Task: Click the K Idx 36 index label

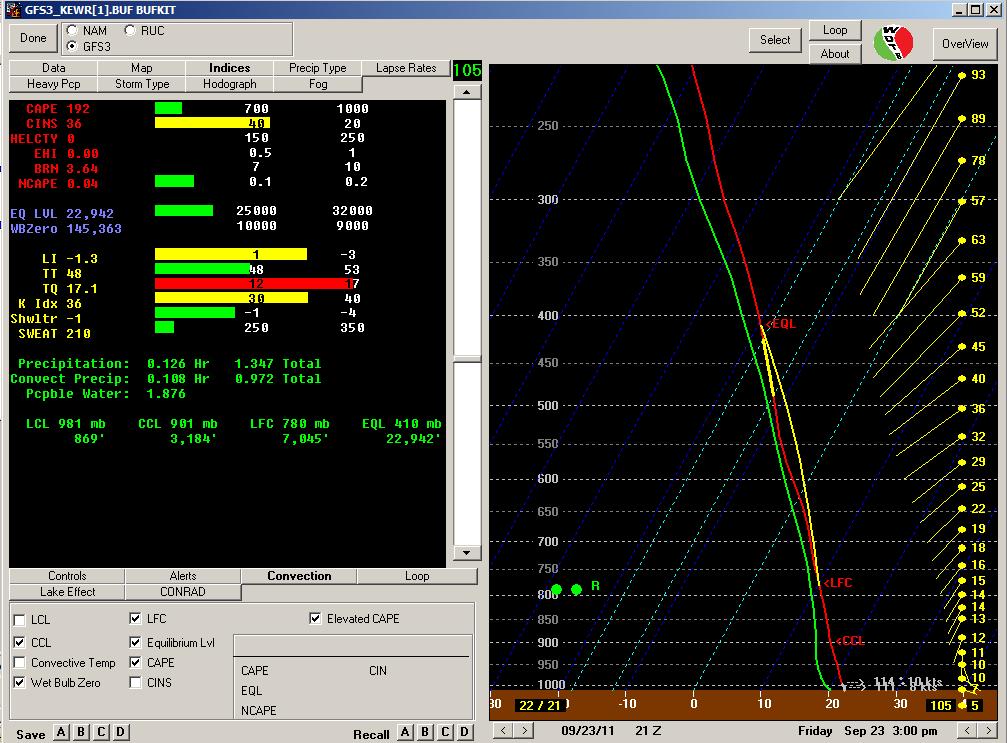Action: (x=50, y=303)
